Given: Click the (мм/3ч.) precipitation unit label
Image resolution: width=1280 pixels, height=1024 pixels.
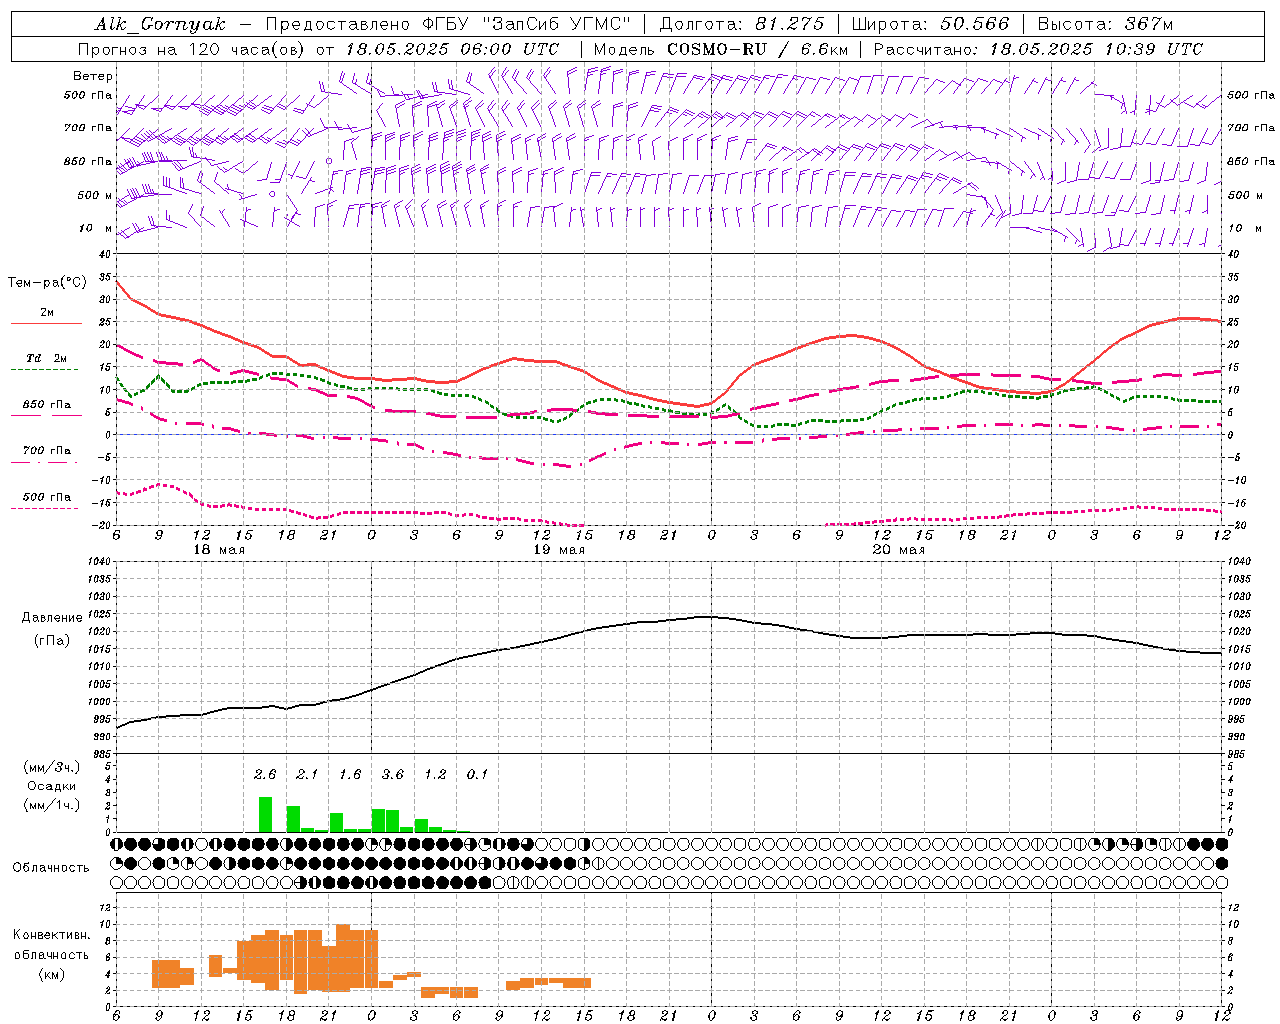Looking at the screenshot, I should 51,767.
